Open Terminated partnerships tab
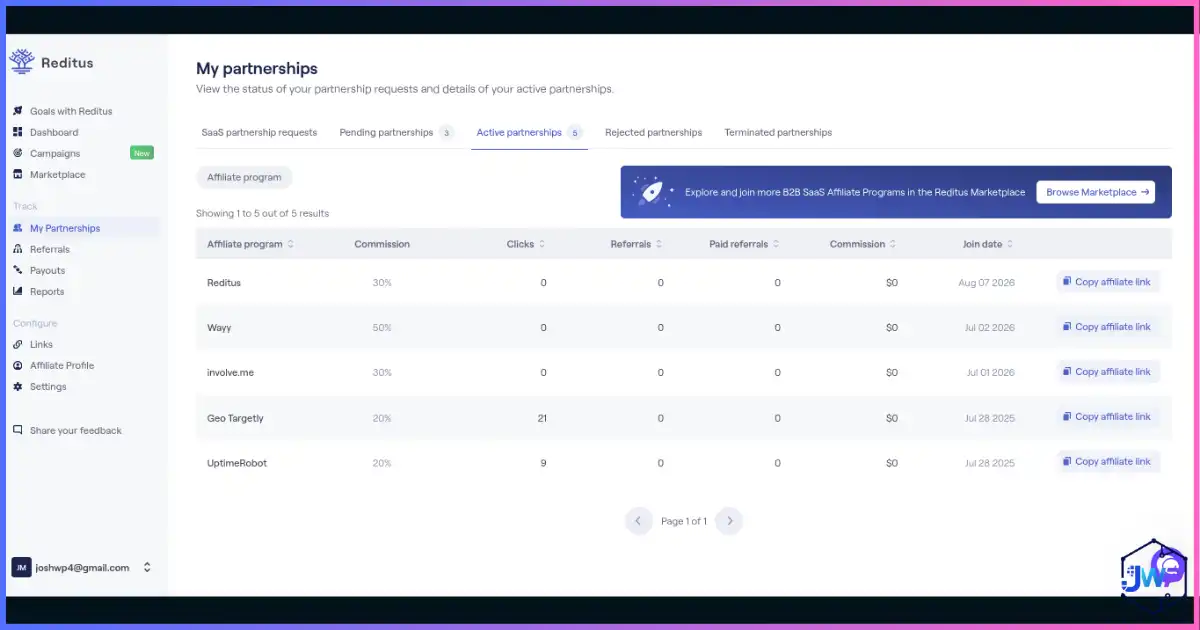The image size is (1200, 630). [x=778, y=132]
